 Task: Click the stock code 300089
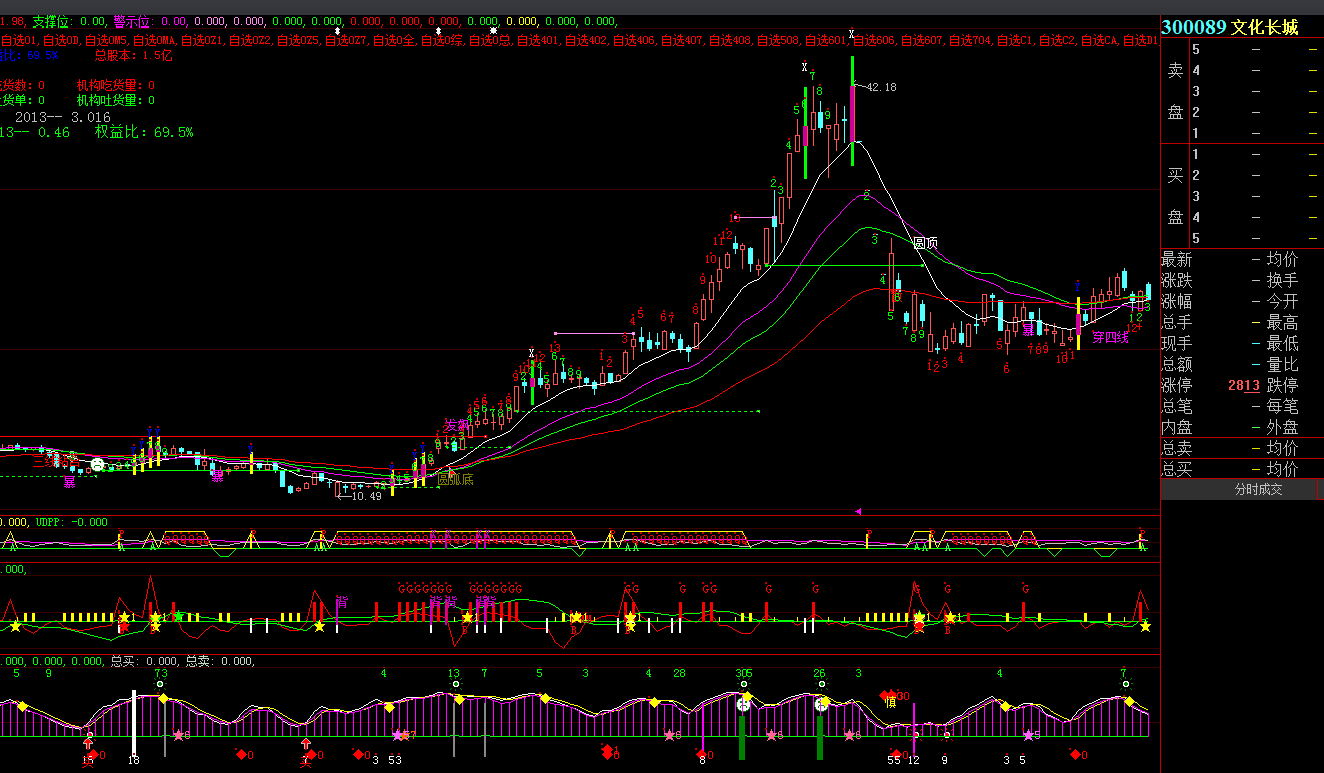[1193, 27]
